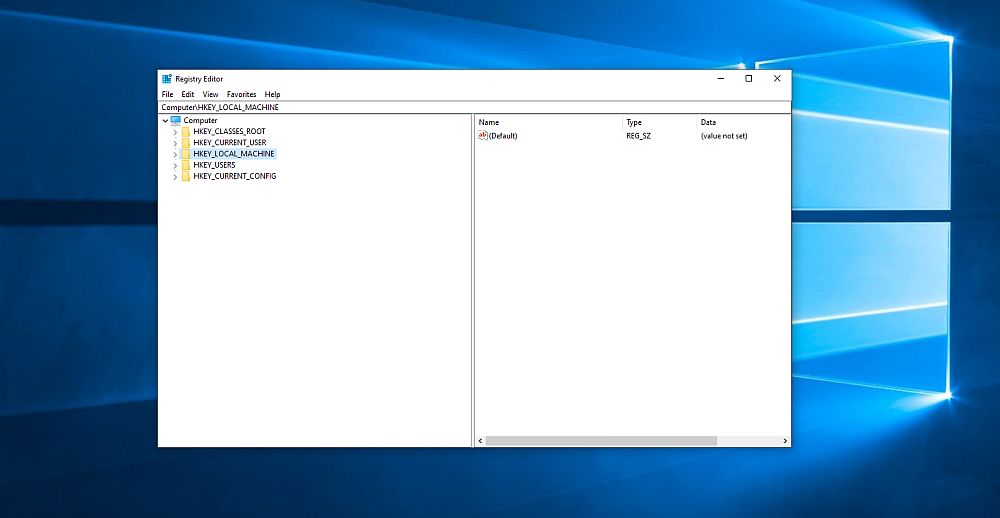Click the registry path address bar
Image resolution: width=1000 pixels, height=518 pixels.
pyautogui.click(x=474, y=107)
